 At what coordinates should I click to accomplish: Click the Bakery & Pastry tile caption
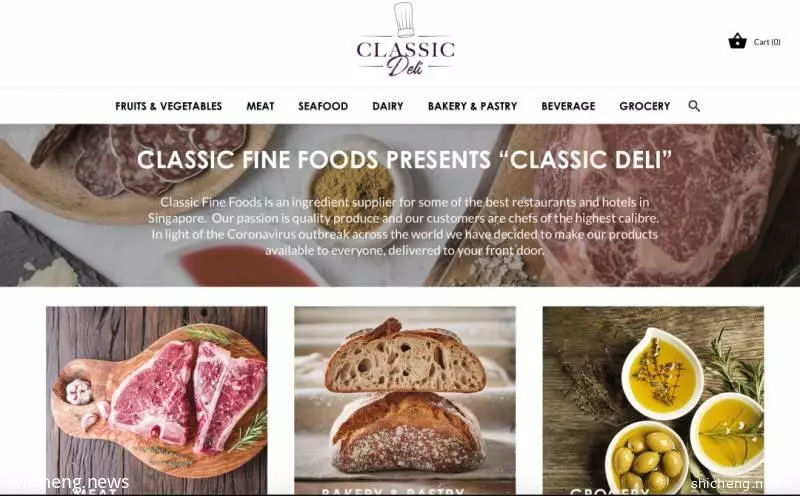393,492
